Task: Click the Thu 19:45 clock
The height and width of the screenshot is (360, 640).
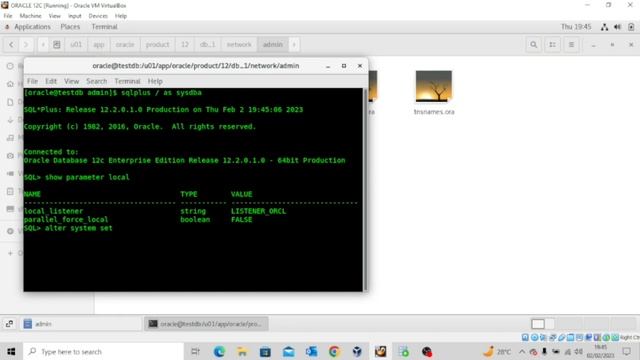Action: coord(576,27)
